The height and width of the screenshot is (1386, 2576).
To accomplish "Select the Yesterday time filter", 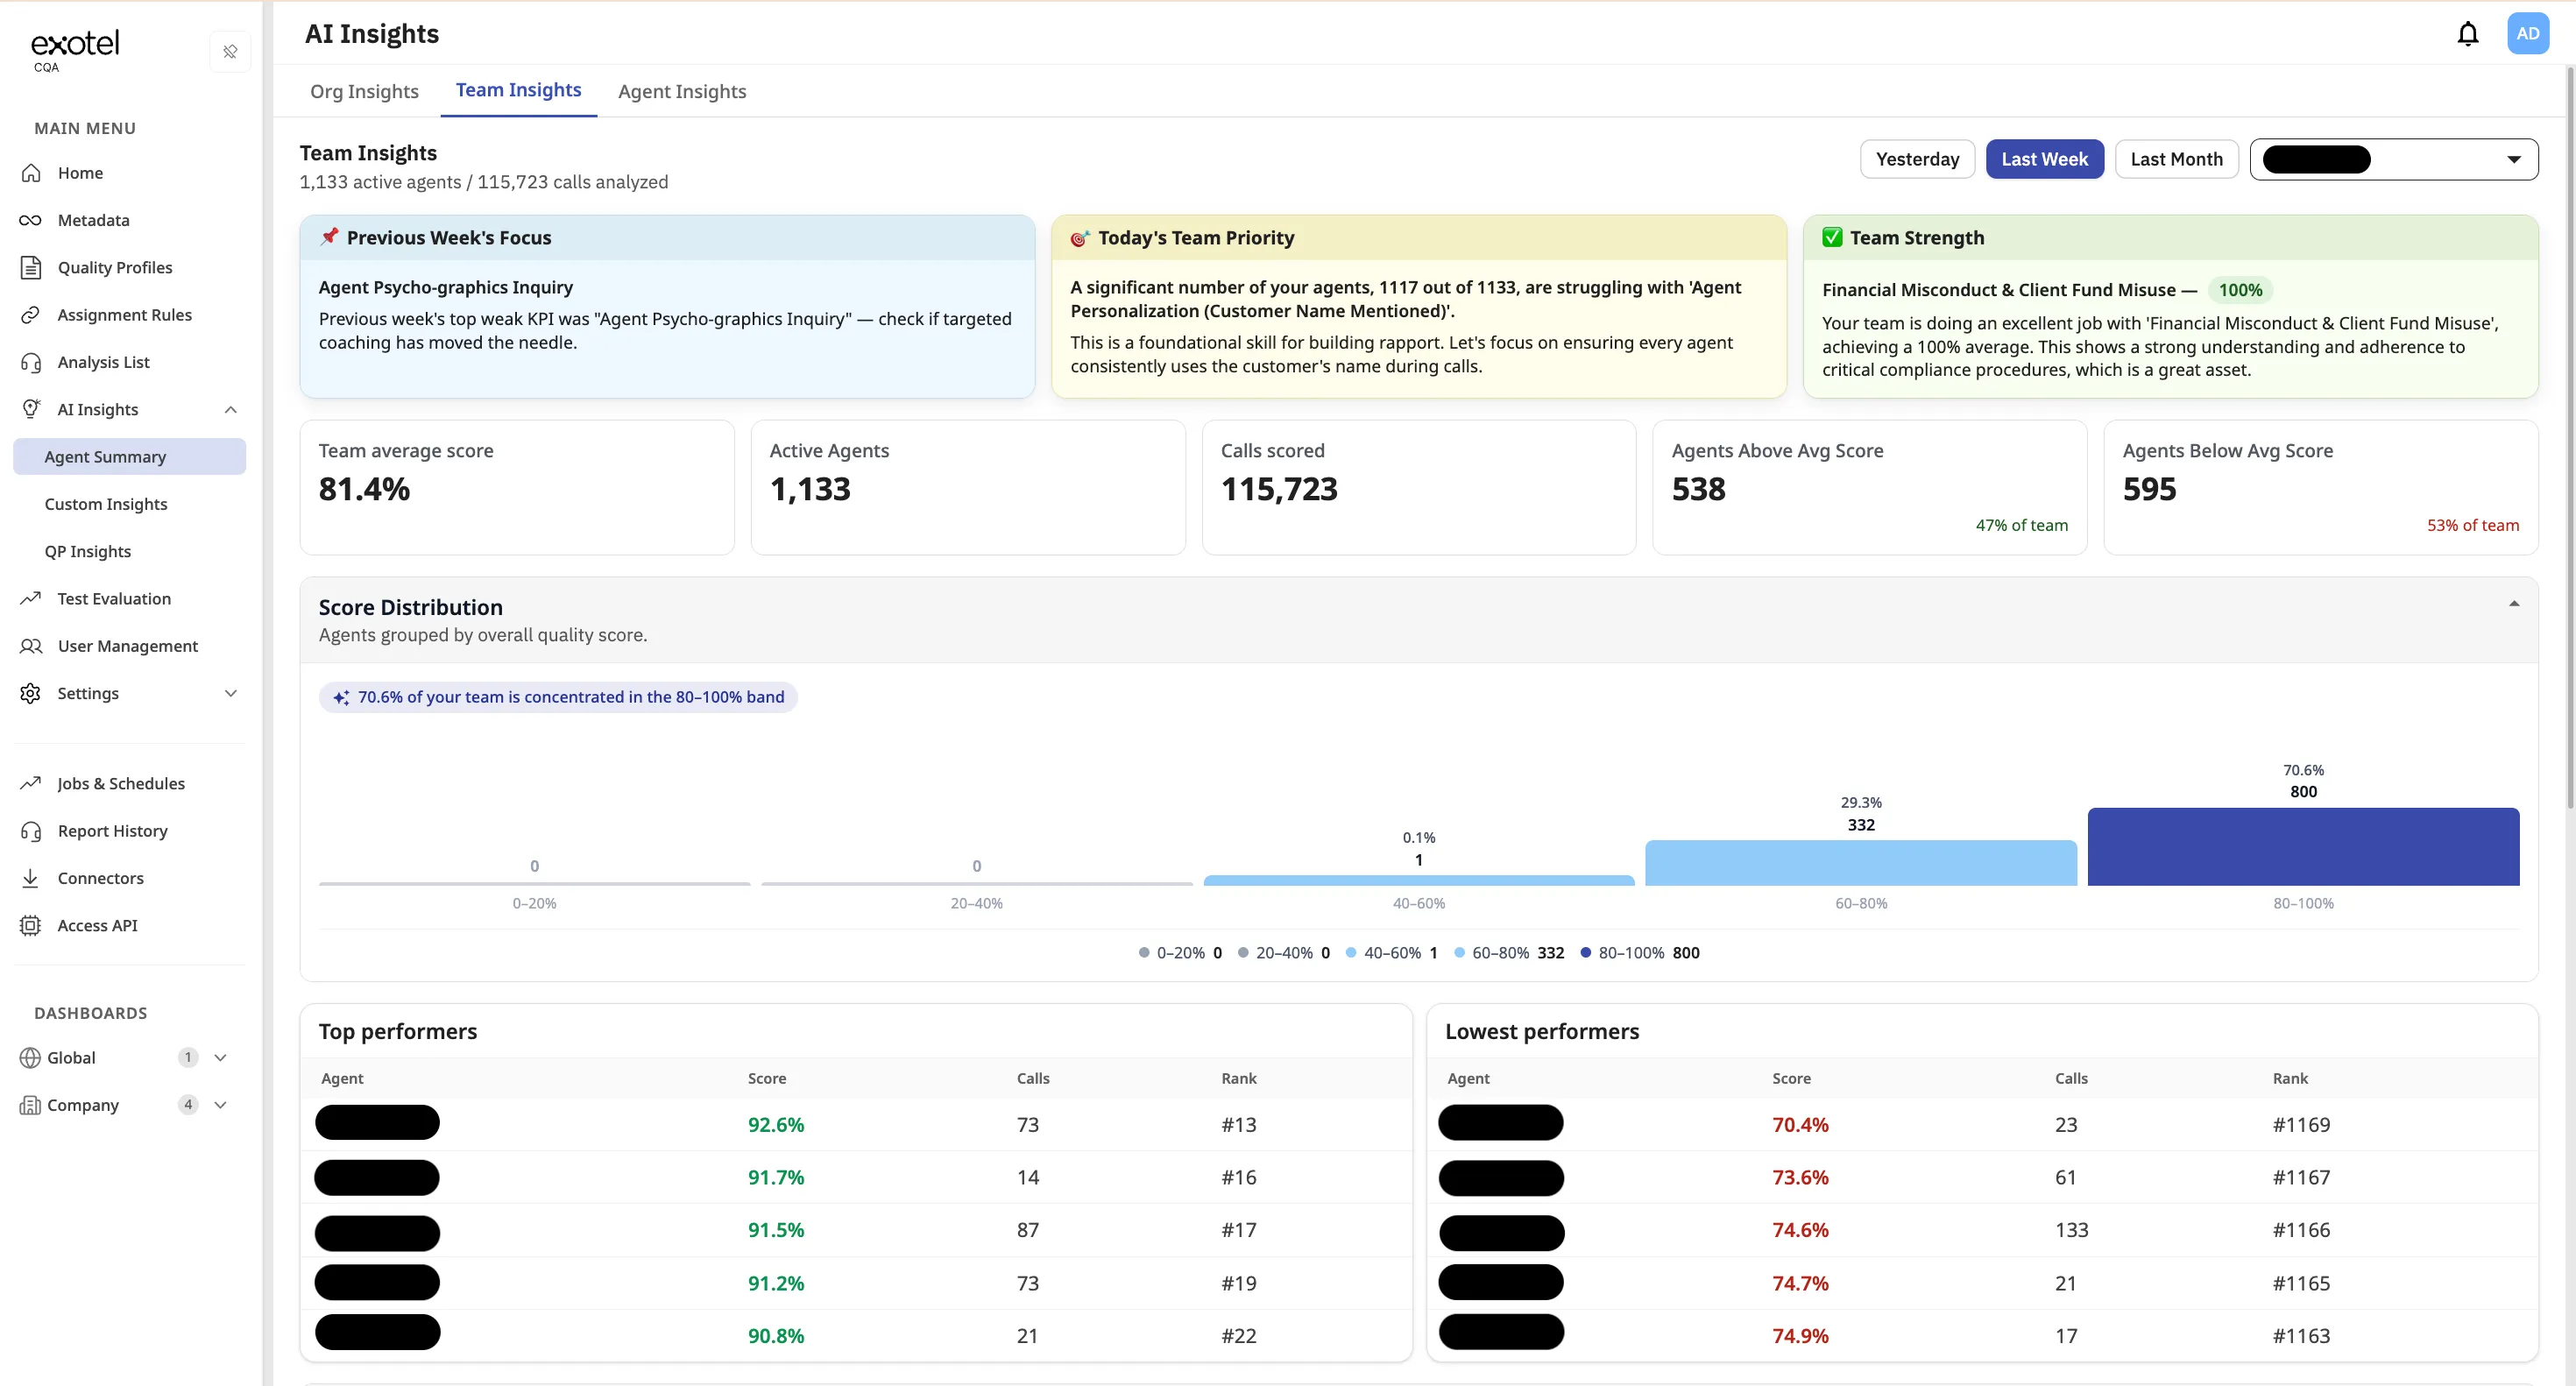I will (1917, 159).
